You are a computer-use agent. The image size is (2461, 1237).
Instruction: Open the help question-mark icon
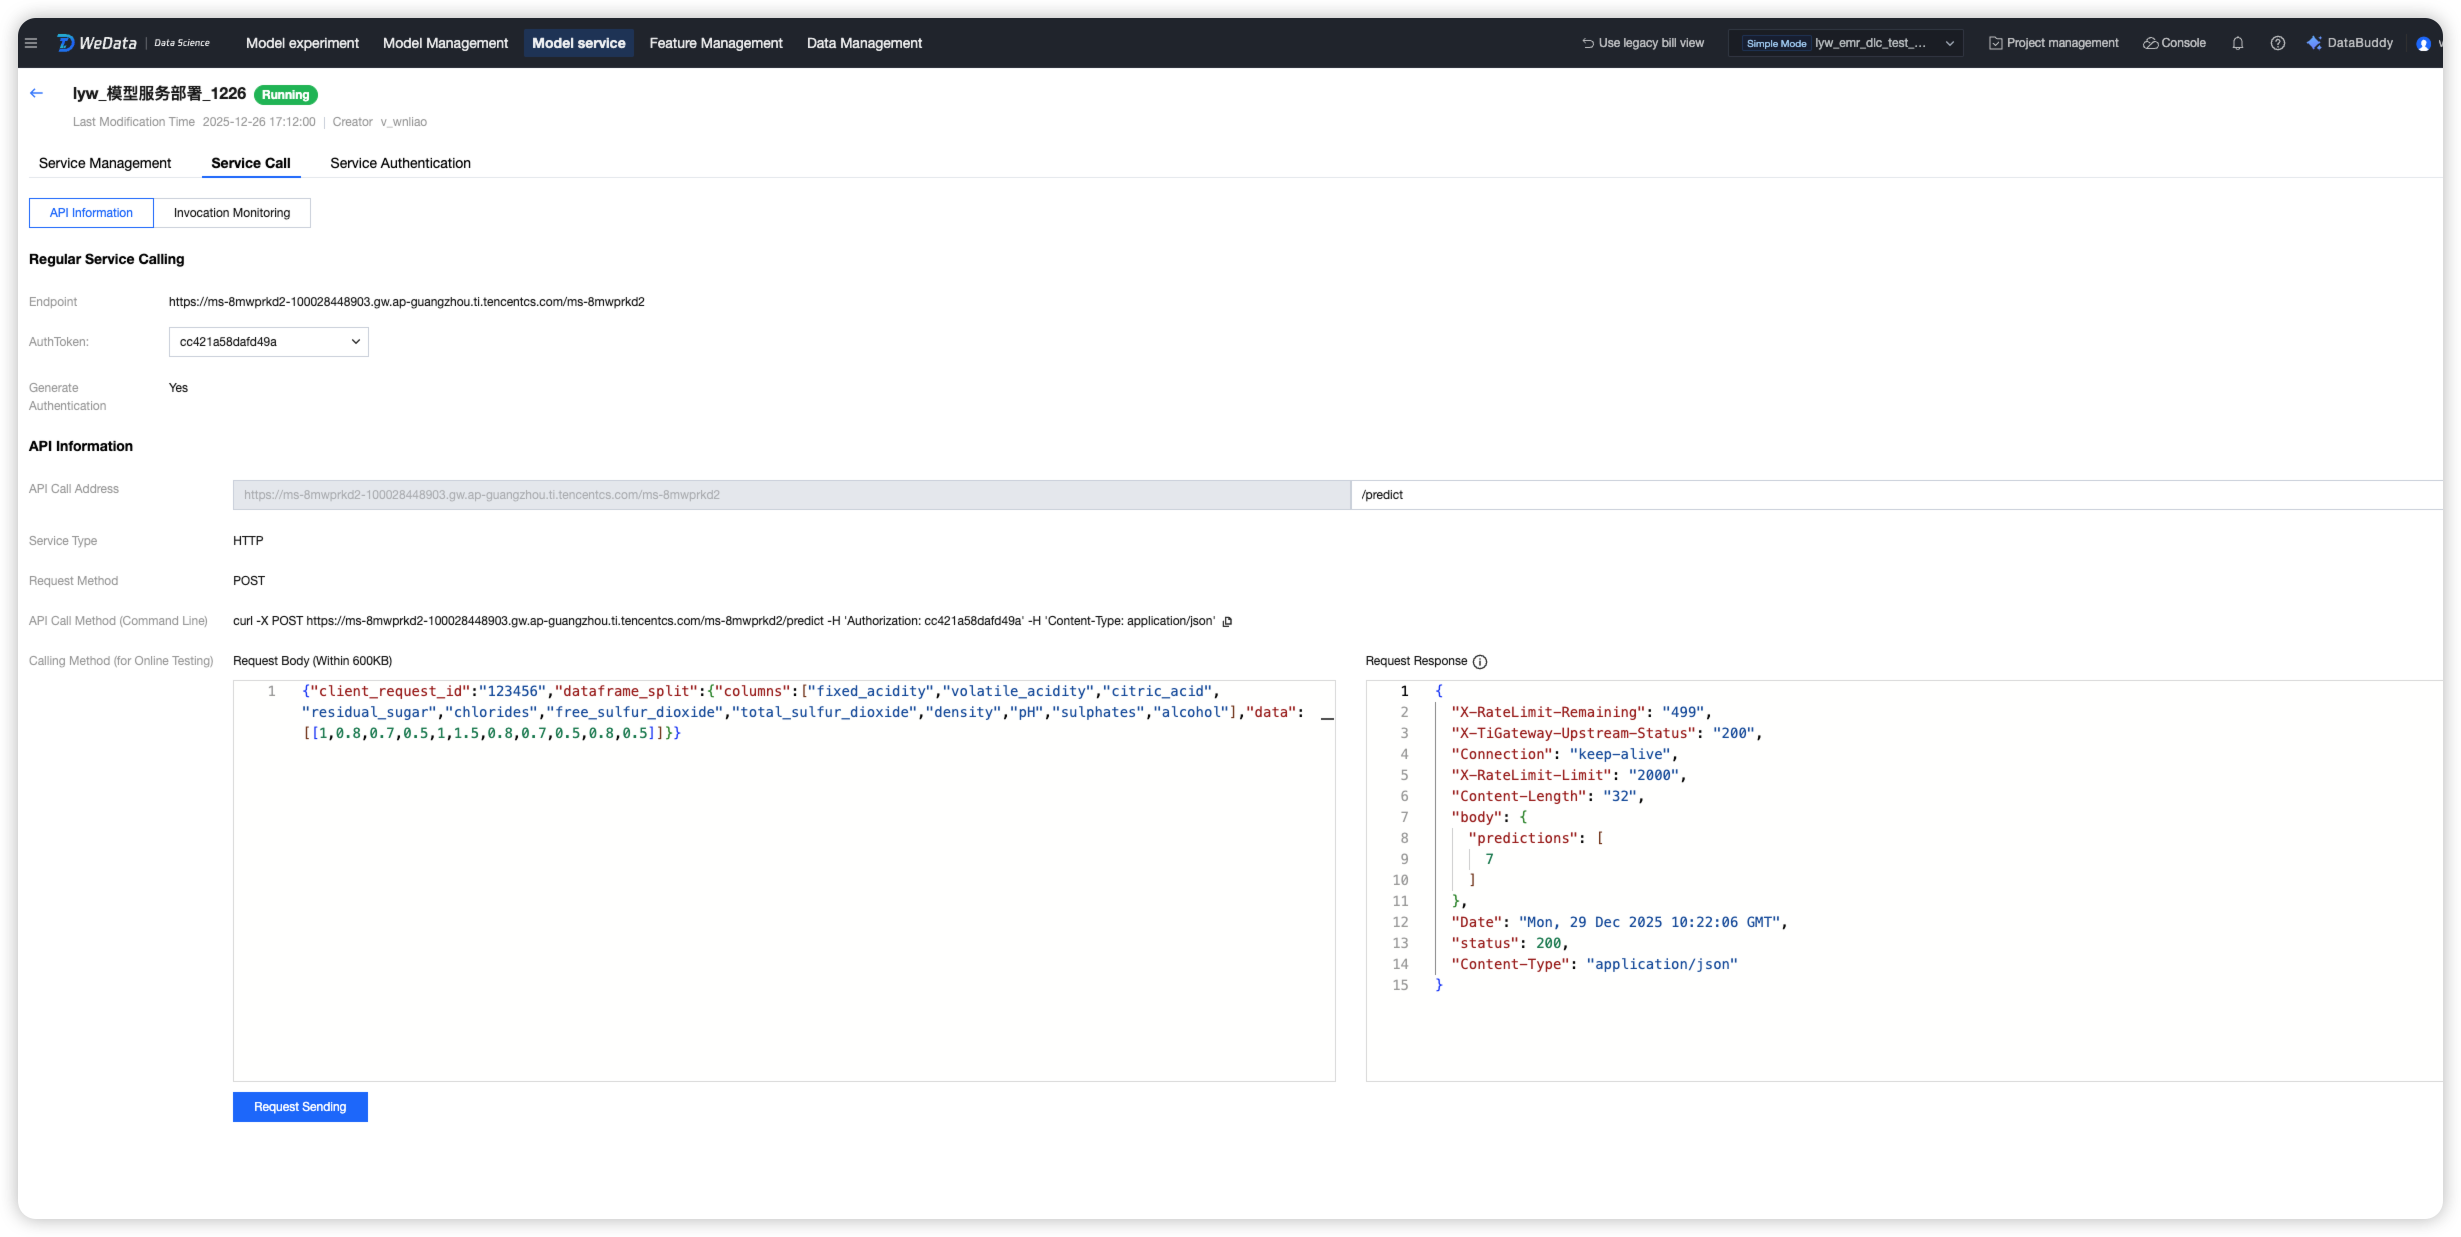tap(2277, 43)
